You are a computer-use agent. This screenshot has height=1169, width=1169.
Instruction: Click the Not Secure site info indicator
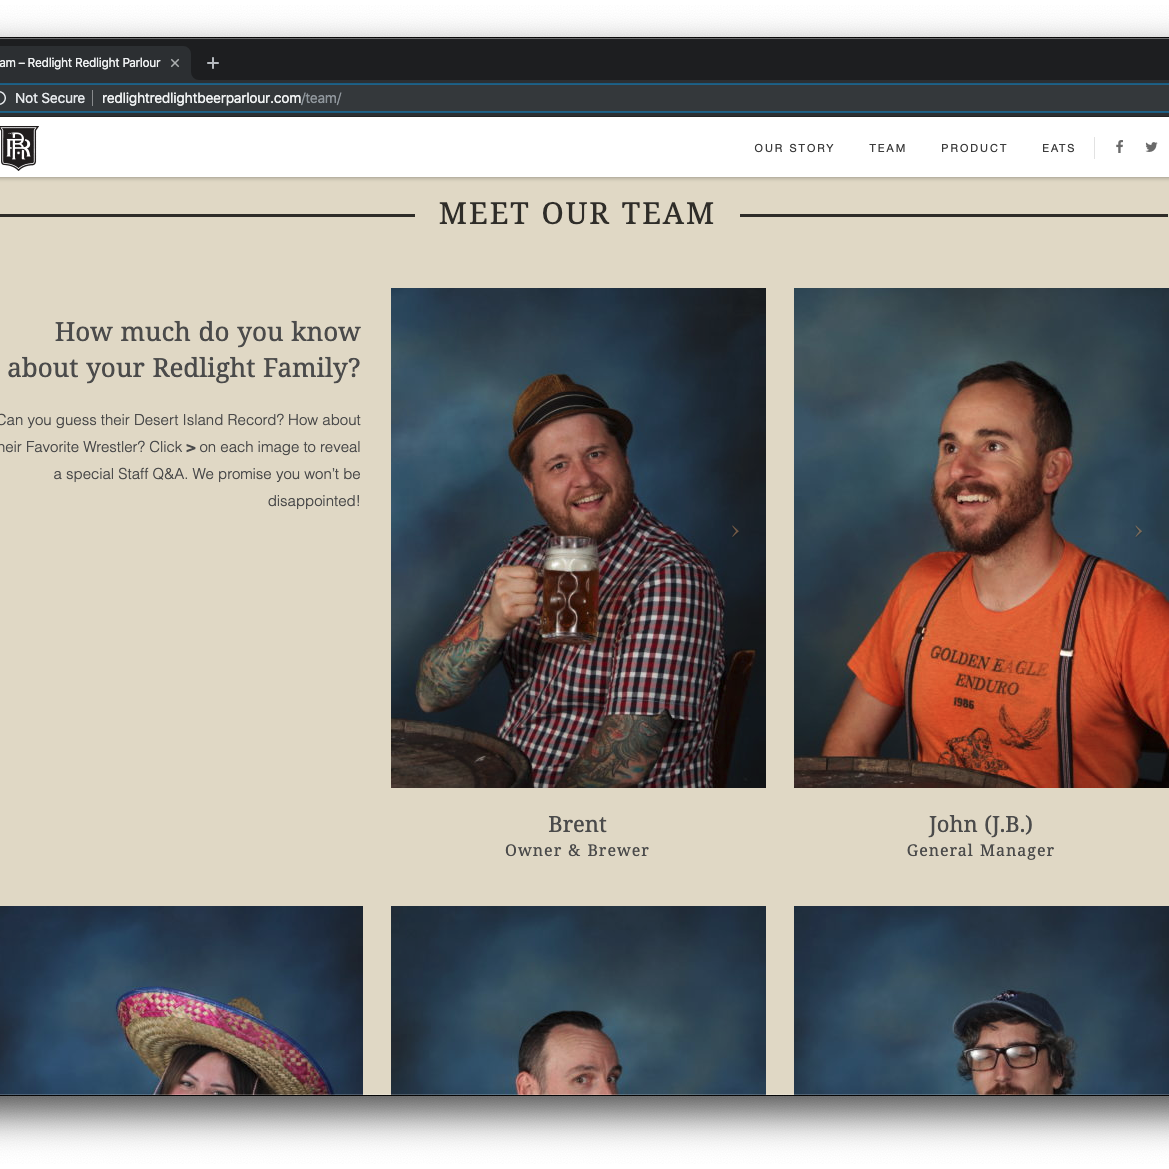pyautogui.click(x=44, y=98)
